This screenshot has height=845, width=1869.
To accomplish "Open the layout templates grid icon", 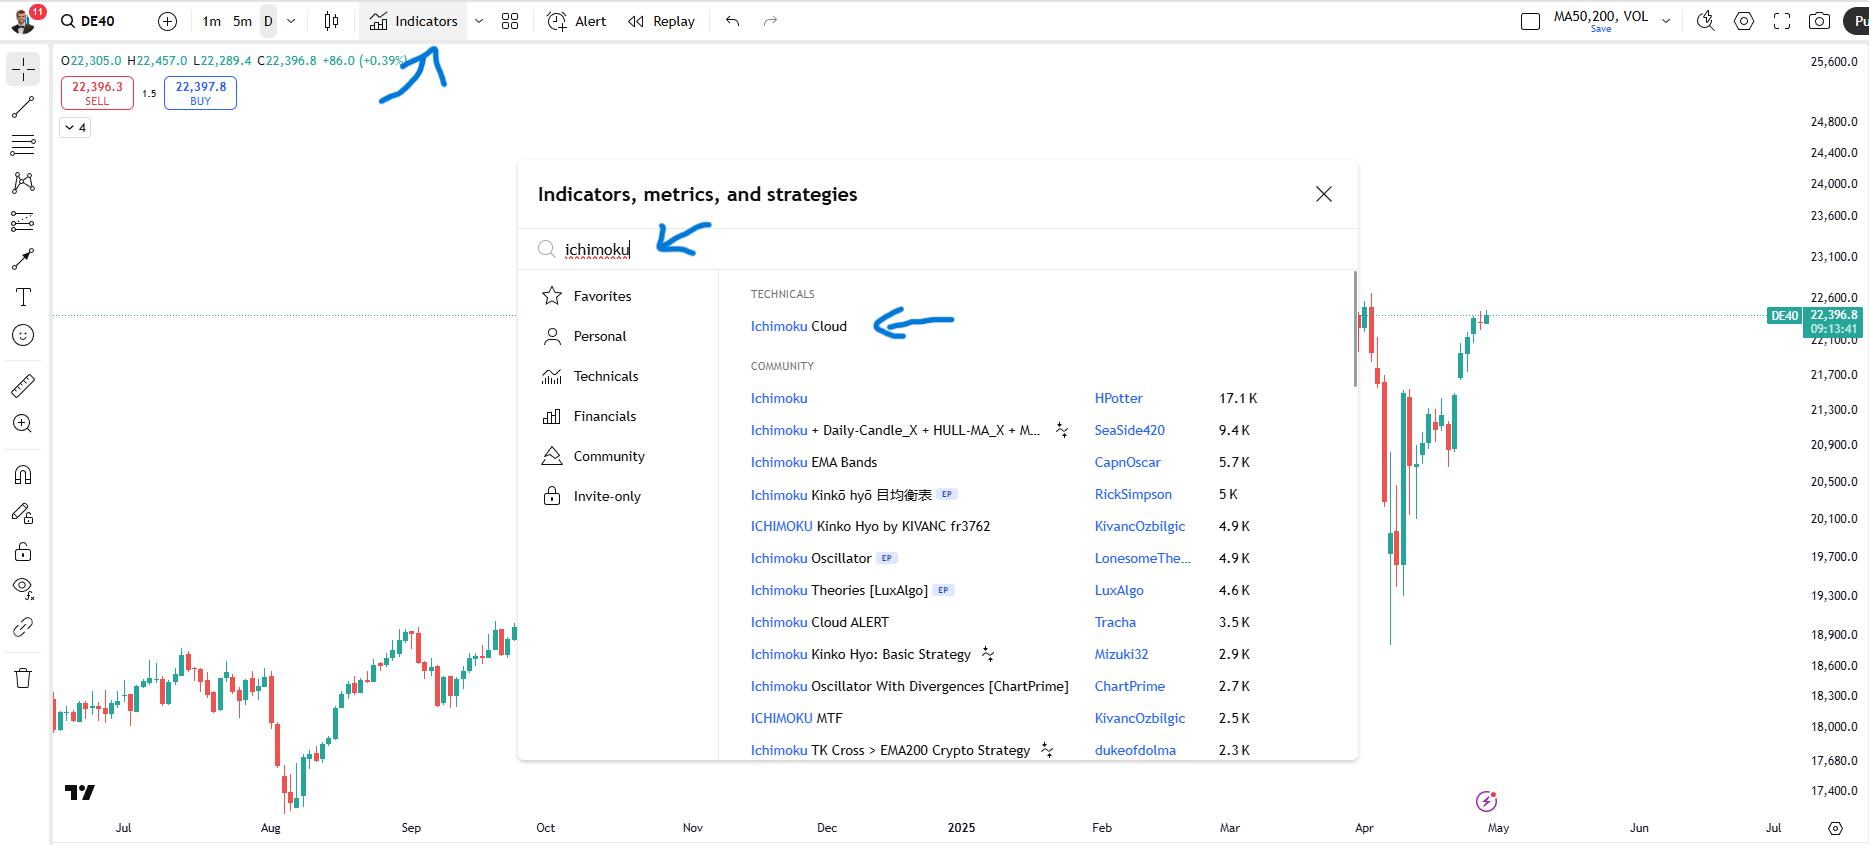I will 510,21.
